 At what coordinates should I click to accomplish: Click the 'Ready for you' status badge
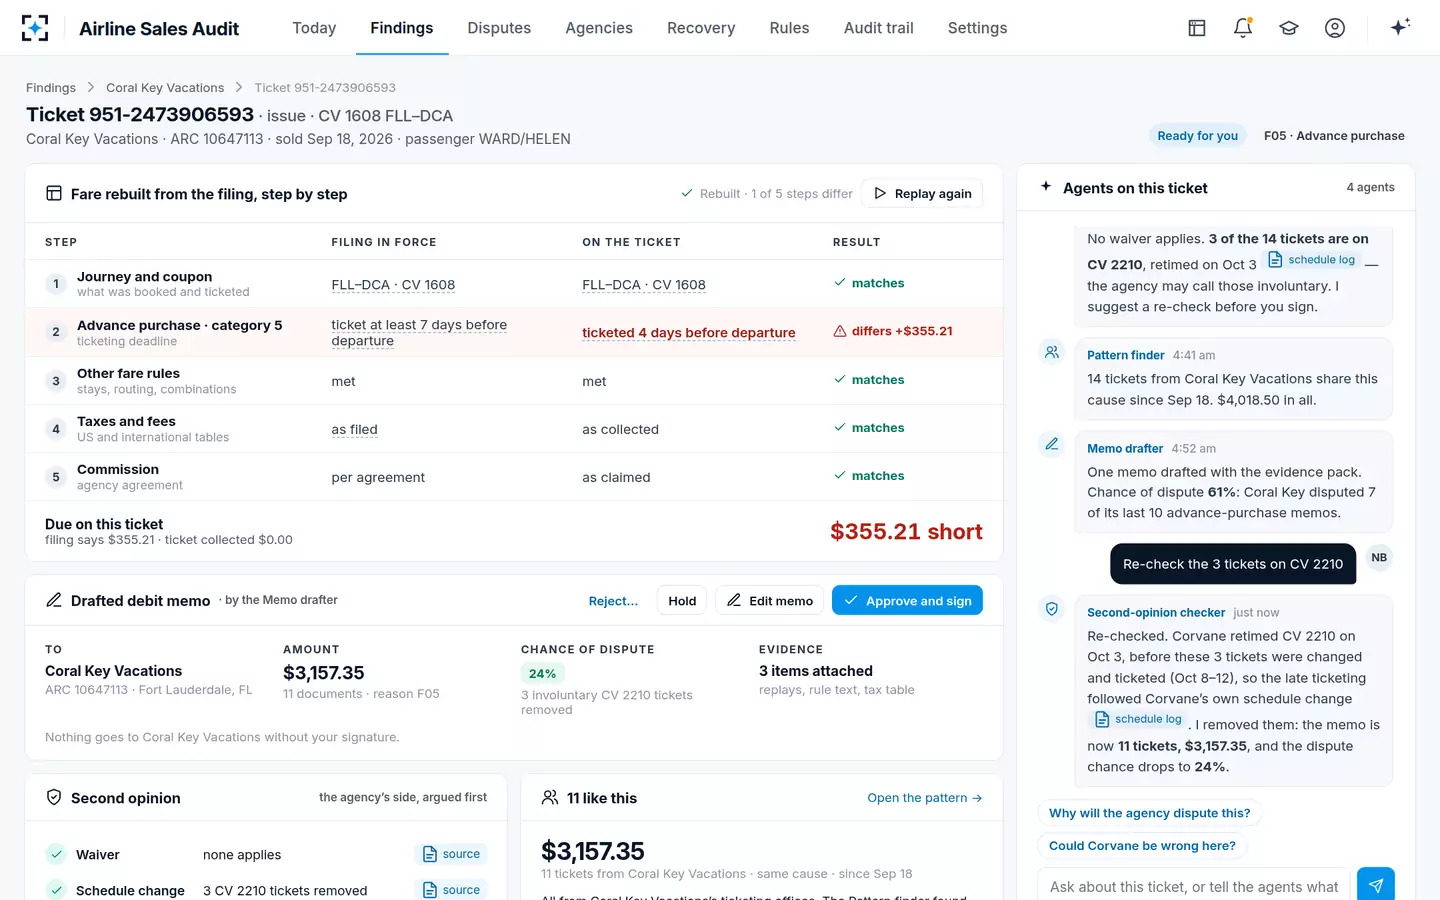tap(1197, 136)
